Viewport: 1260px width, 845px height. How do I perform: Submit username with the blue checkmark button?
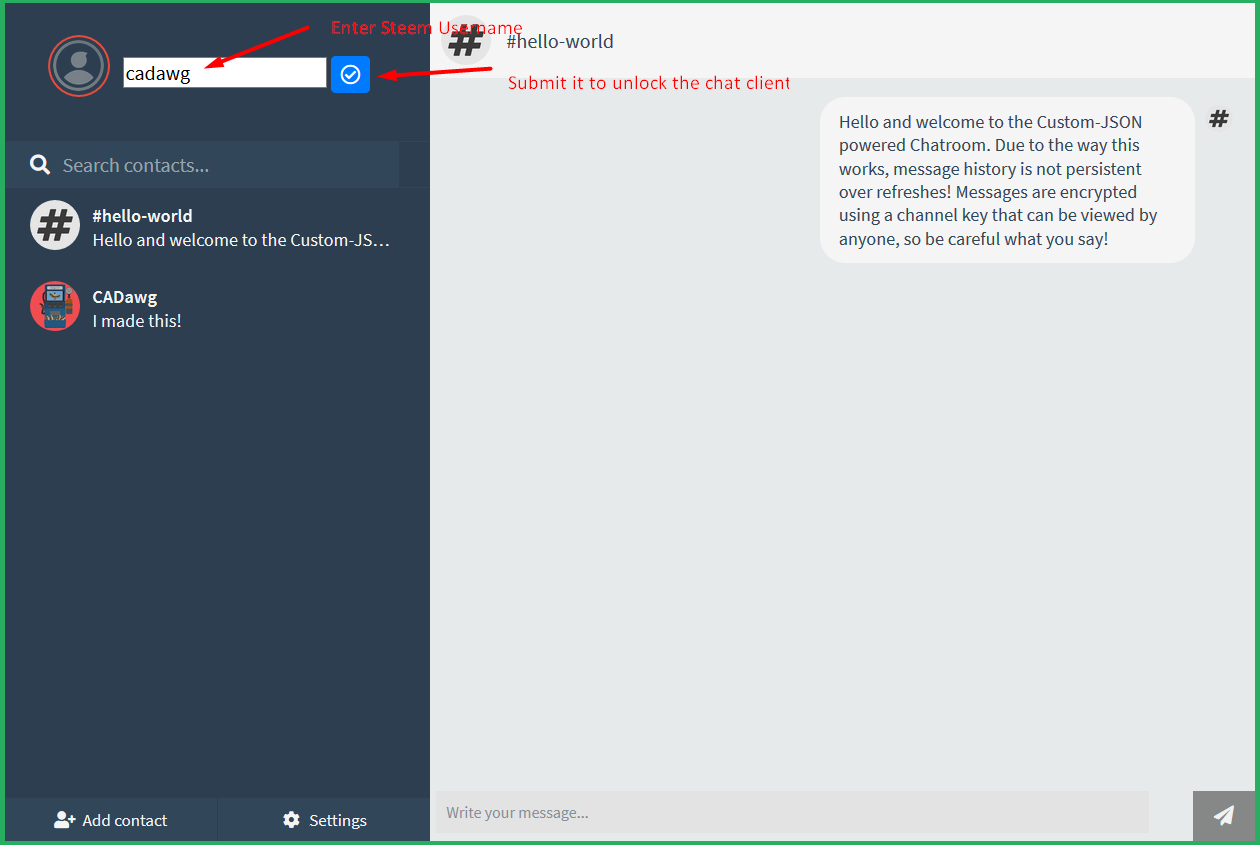click(x=350, y=74)
